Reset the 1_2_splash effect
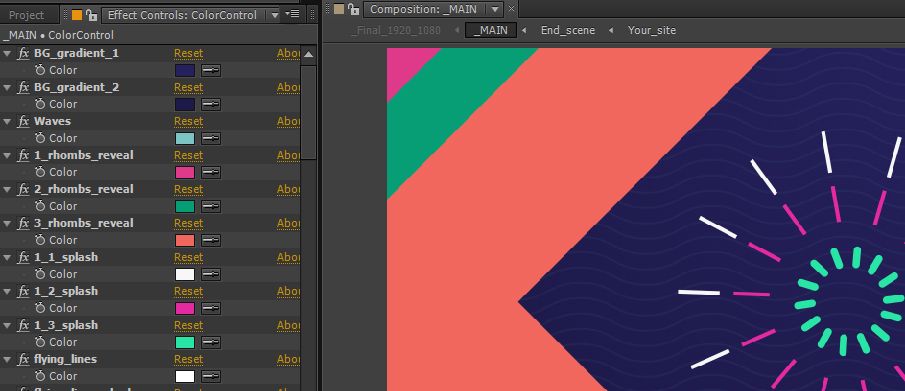This screenshot has height=391, width=905. point(189,291)
